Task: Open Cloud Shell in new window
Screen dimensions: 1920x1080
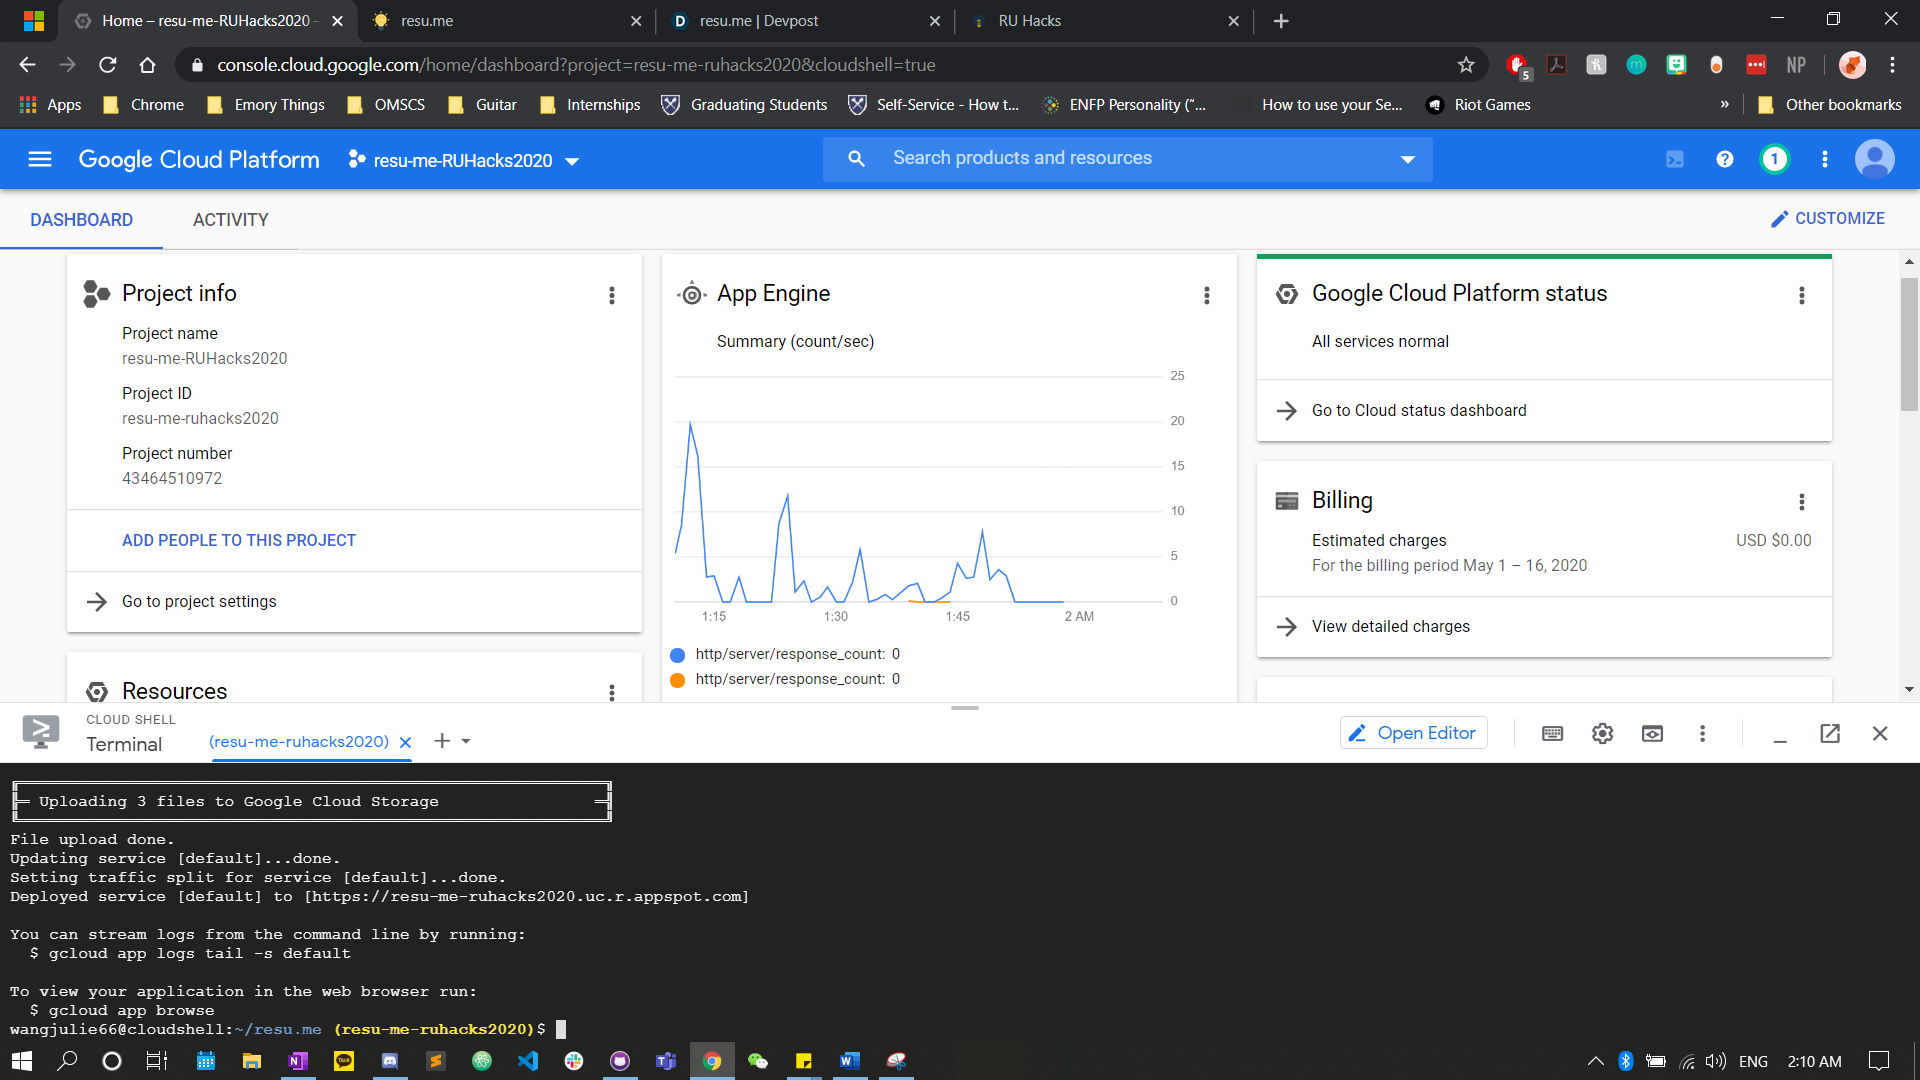Action: point(1830,733)
